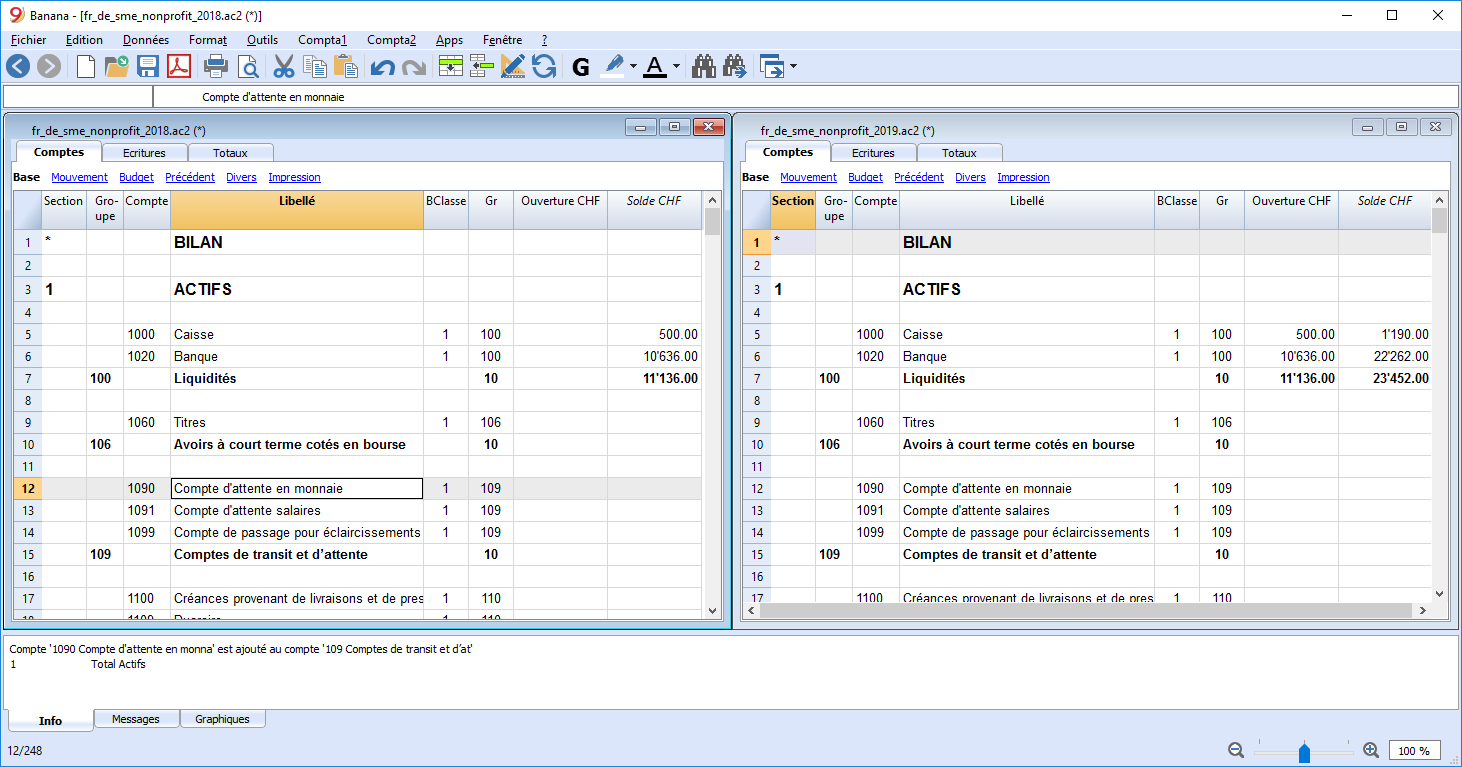
Task: Click the zoom out magnifier icon
Action: 1236,750
